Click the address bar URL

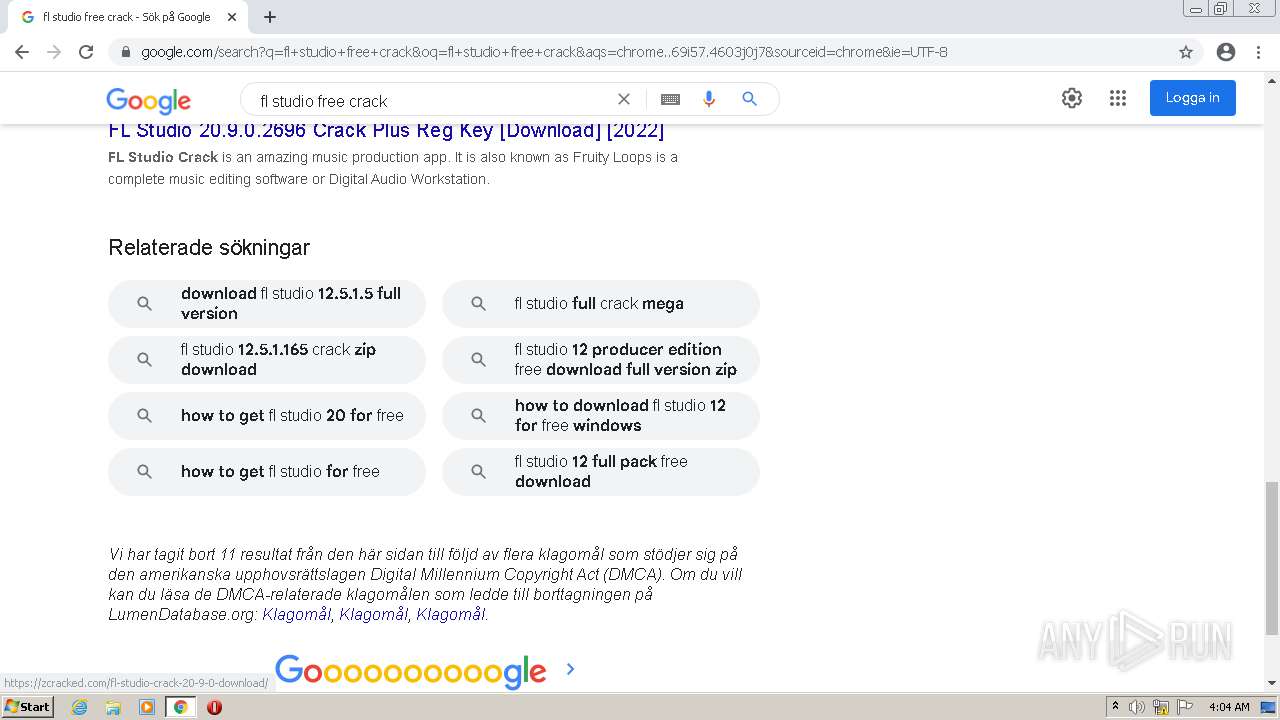[x=544, y=52]
